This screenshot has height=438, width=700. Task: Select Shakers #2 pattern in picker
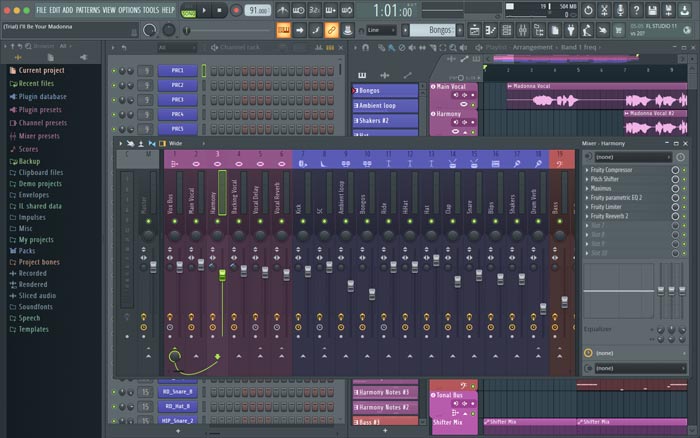pos(385,121)
